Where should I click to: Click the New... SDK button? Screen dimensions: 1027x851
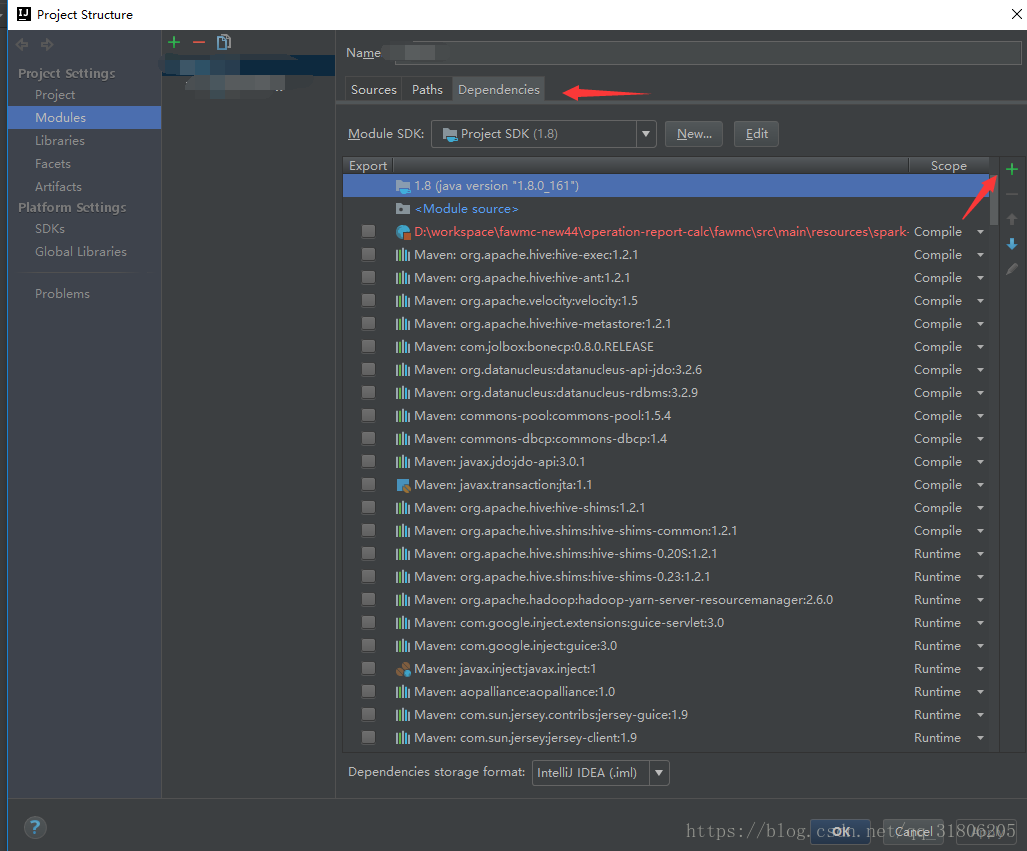pyautogui.click(x=694, y=134)
